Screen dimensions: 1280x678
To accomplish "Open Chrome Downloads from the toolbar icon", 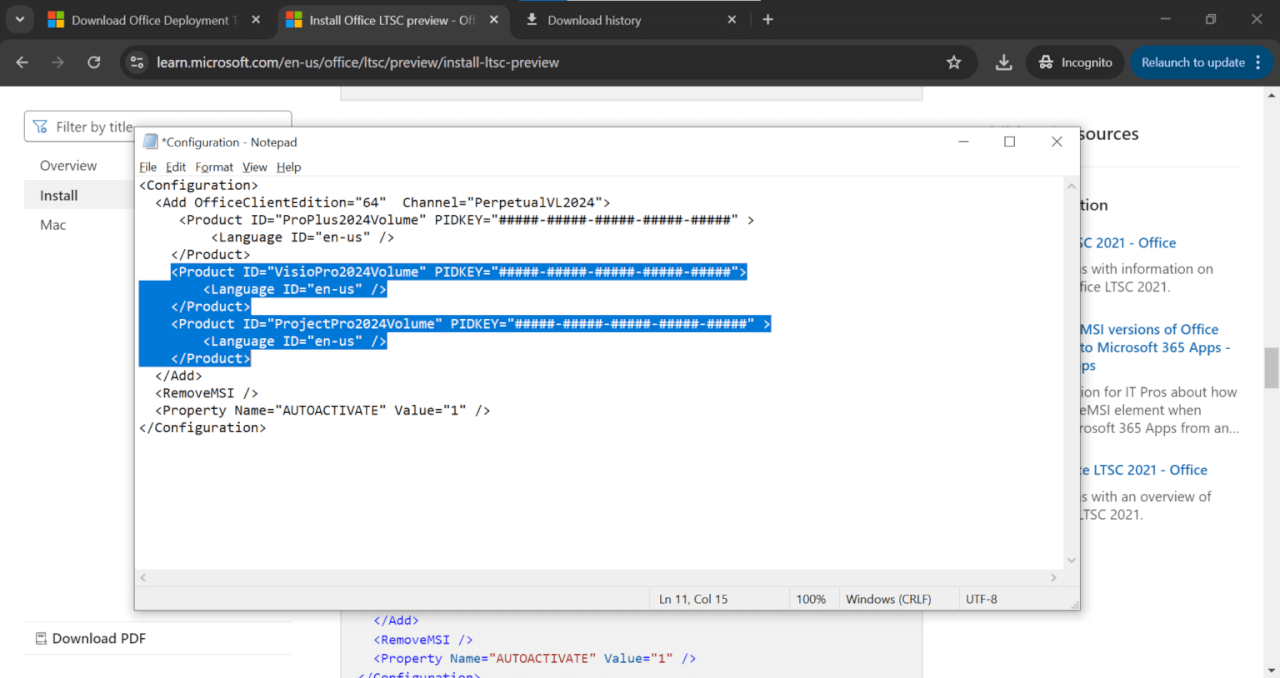I will 1003,62.
